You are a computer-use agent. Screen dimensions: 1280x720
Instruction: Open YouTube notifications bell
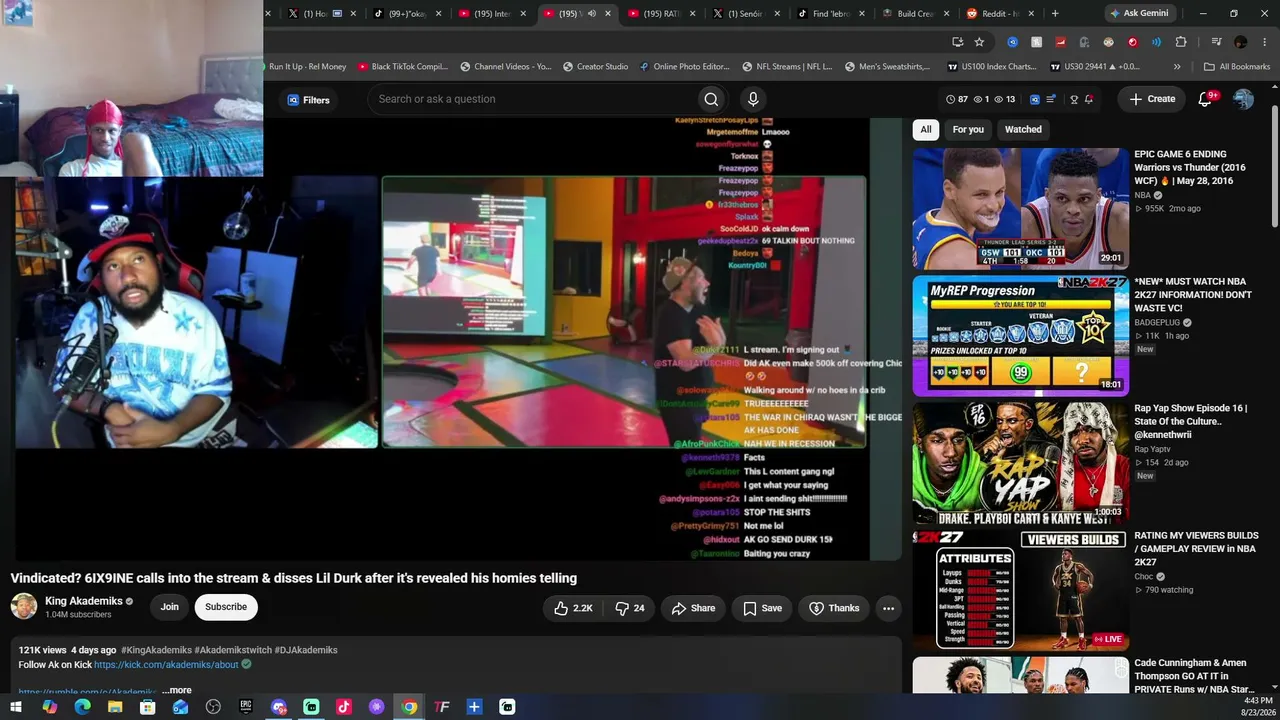tap(1206, 99)
